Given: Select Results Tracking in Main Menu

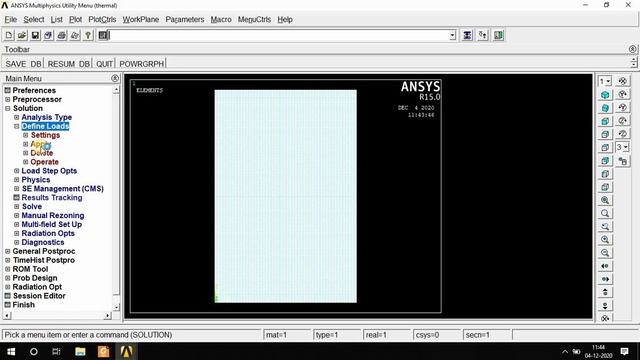Looking at the screenshot, I should [52, 198].
